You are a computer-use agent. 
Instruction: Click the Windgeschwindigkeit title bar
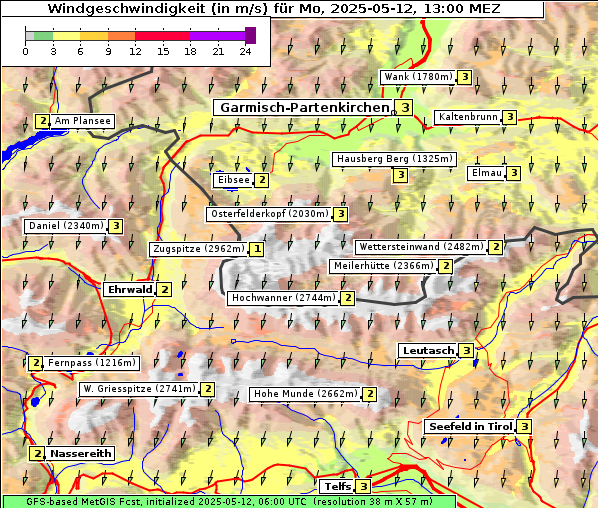273,9
